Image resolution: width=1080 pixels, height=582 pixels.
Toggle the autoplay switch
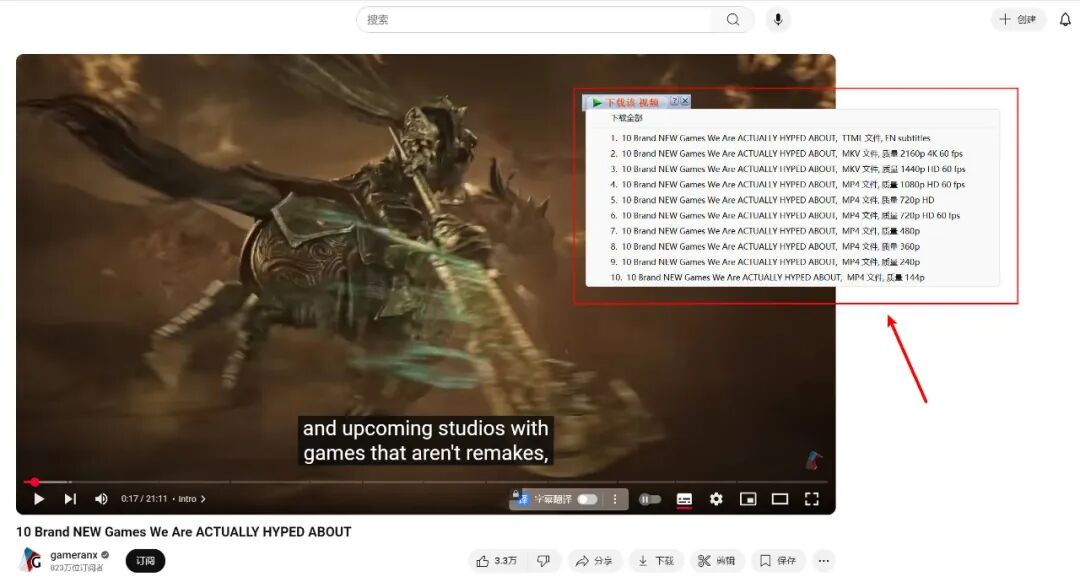tap(650, 499)
